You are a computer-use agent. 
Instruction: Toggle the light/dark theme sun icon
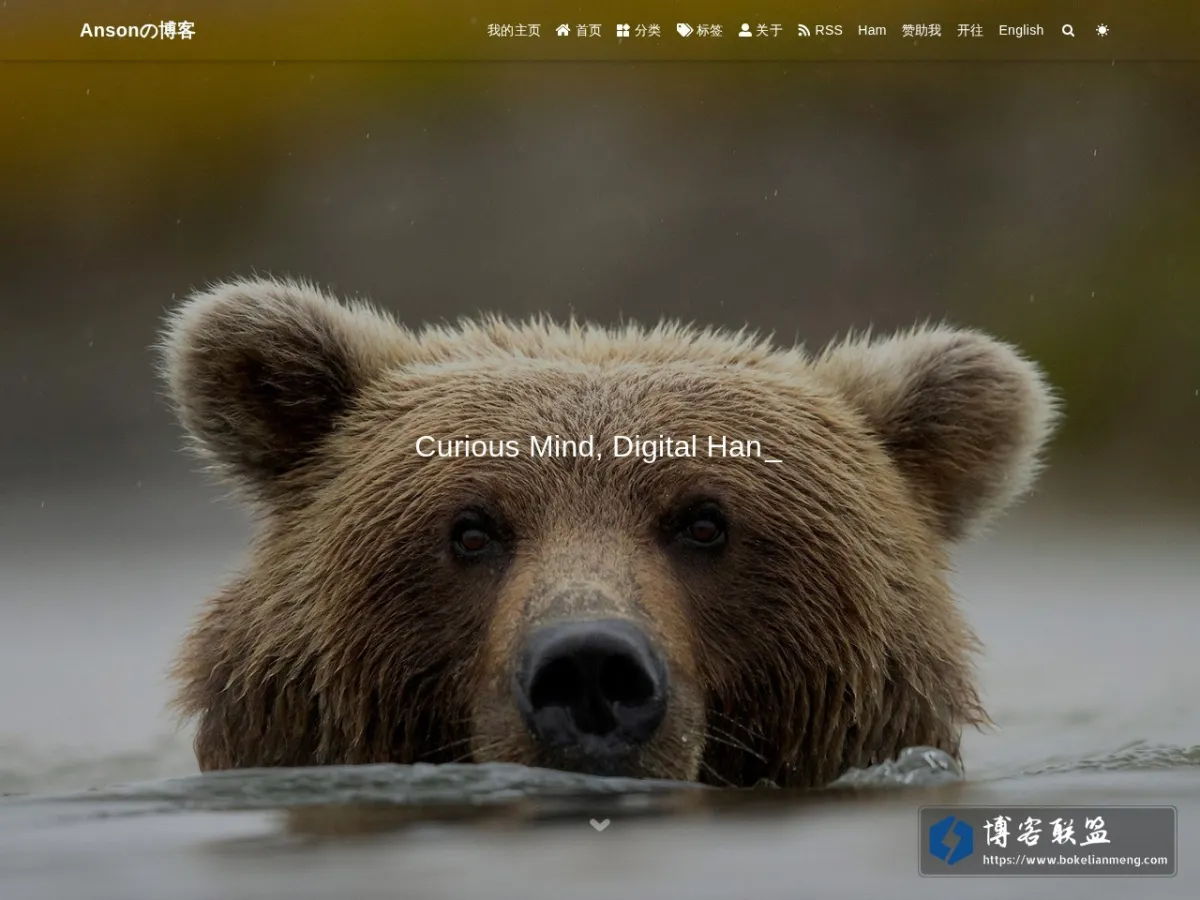tap(1102, 30)
